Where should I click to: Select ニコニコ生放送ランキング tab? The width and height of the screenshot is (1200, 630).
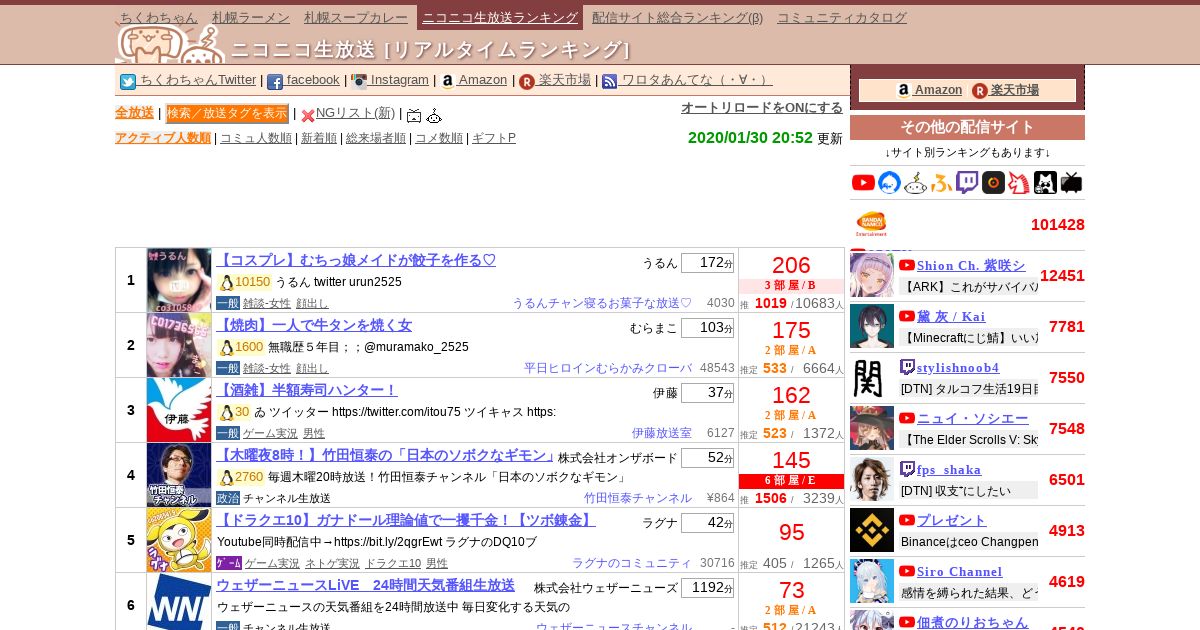[x=500, y=18]
